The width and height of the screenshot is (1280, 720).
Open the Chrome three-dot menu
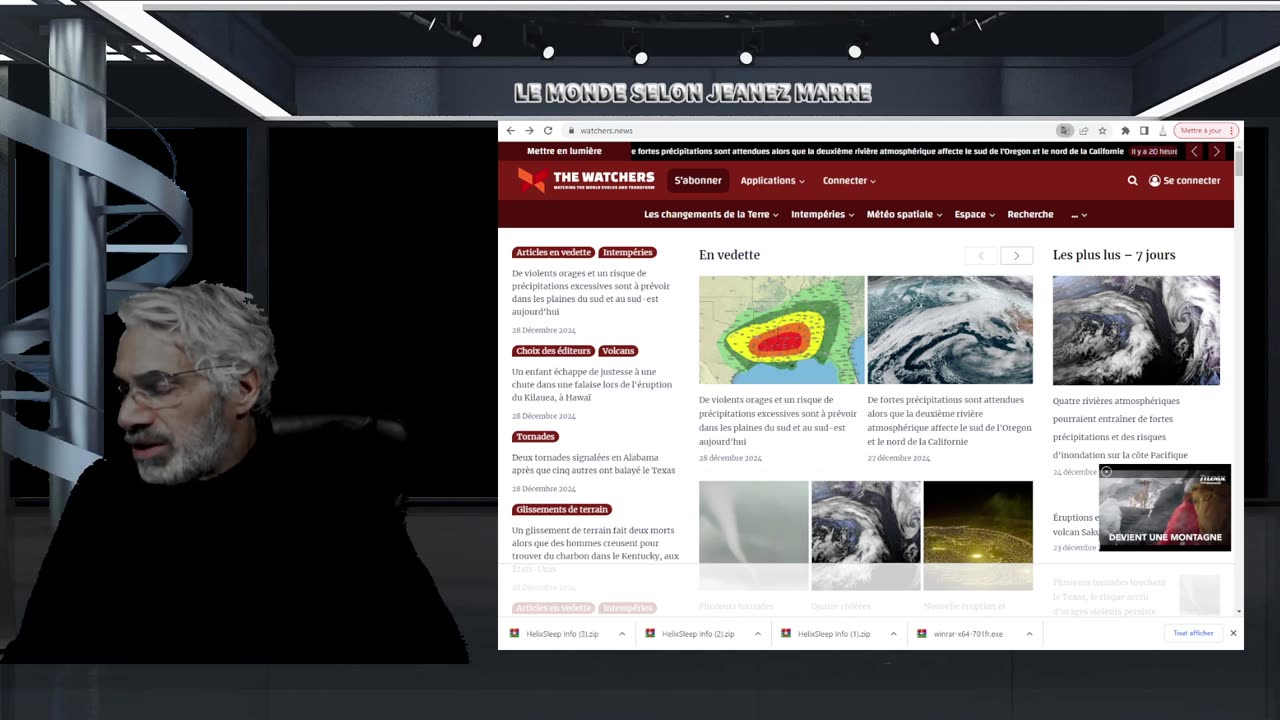tap(1231, 131)
